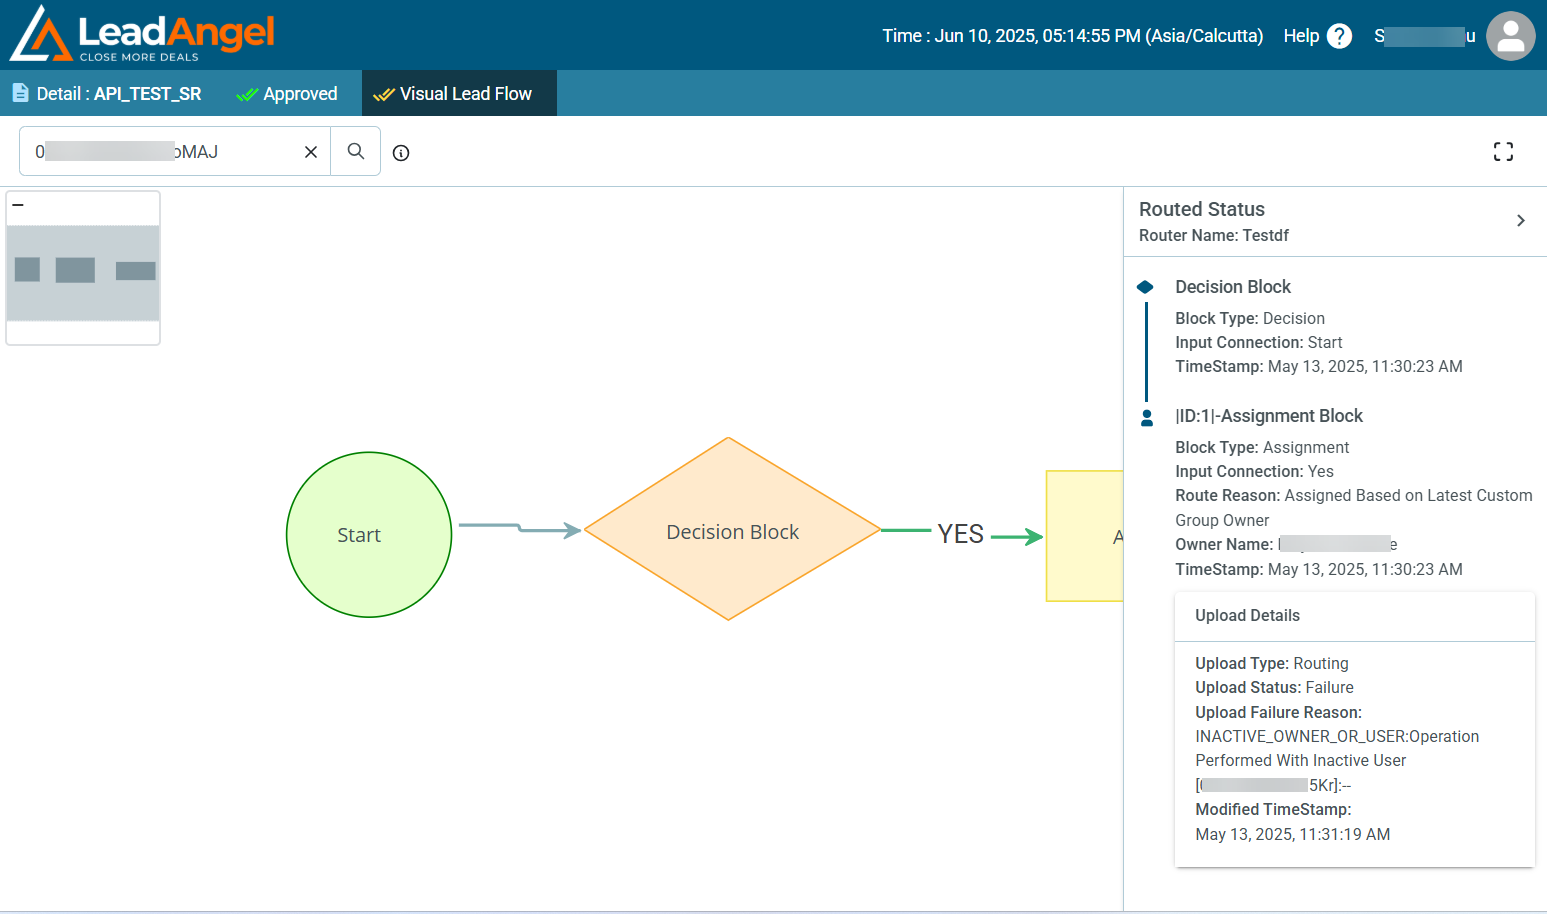Click Decision Block diamond timeline marker
Image resolution: width=1547 pixels, height=914 pixels.
pos(1146,287)
